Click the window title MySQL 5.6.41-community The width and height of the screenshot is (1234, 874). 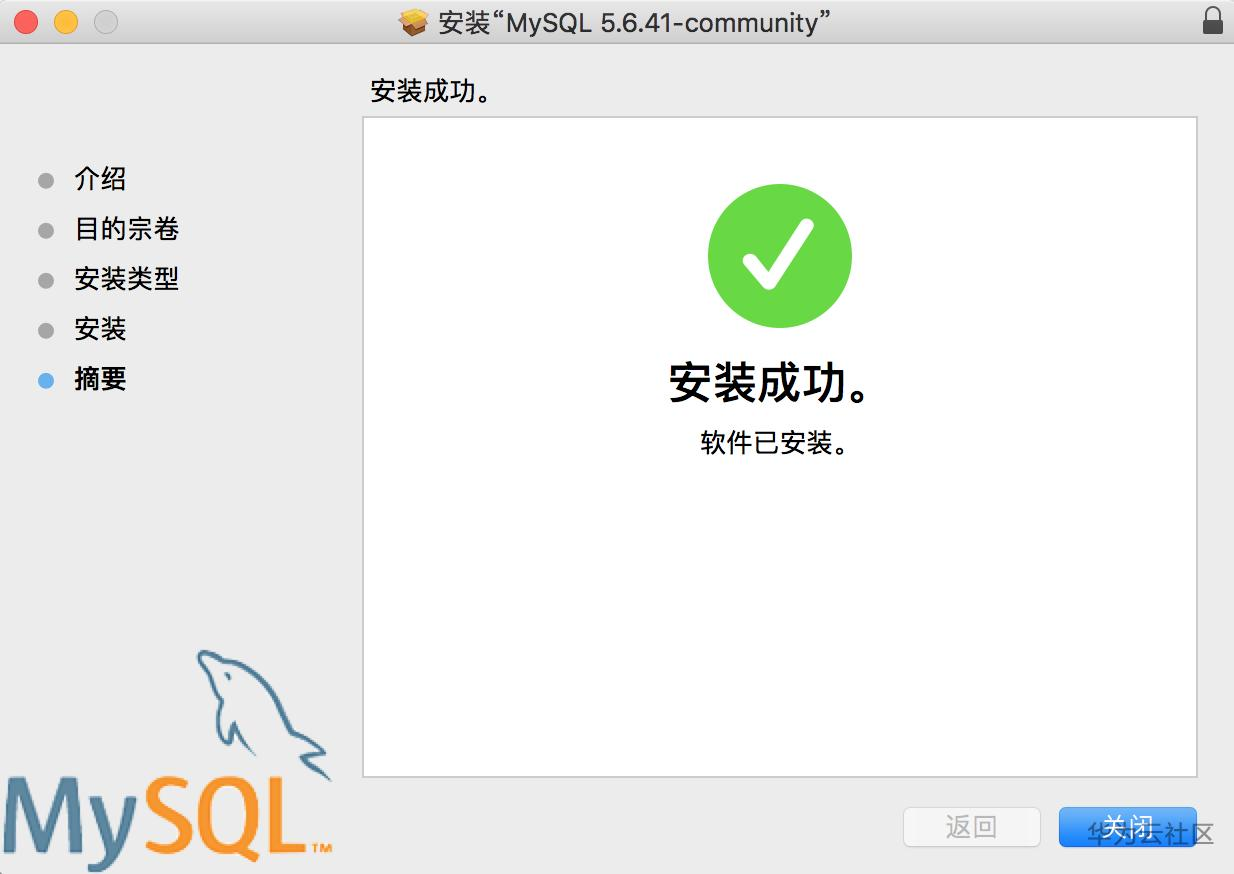coord(634,22)
